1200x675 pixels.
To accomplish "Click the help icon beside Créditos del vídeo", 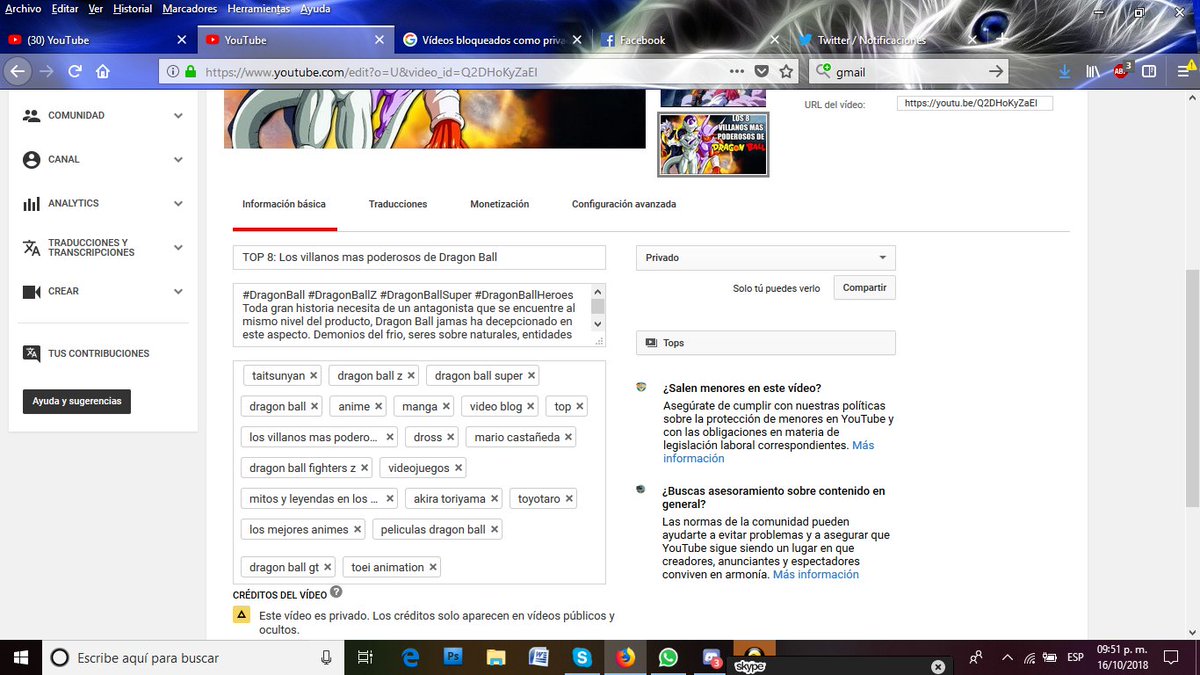I will [x=336, y=593].
